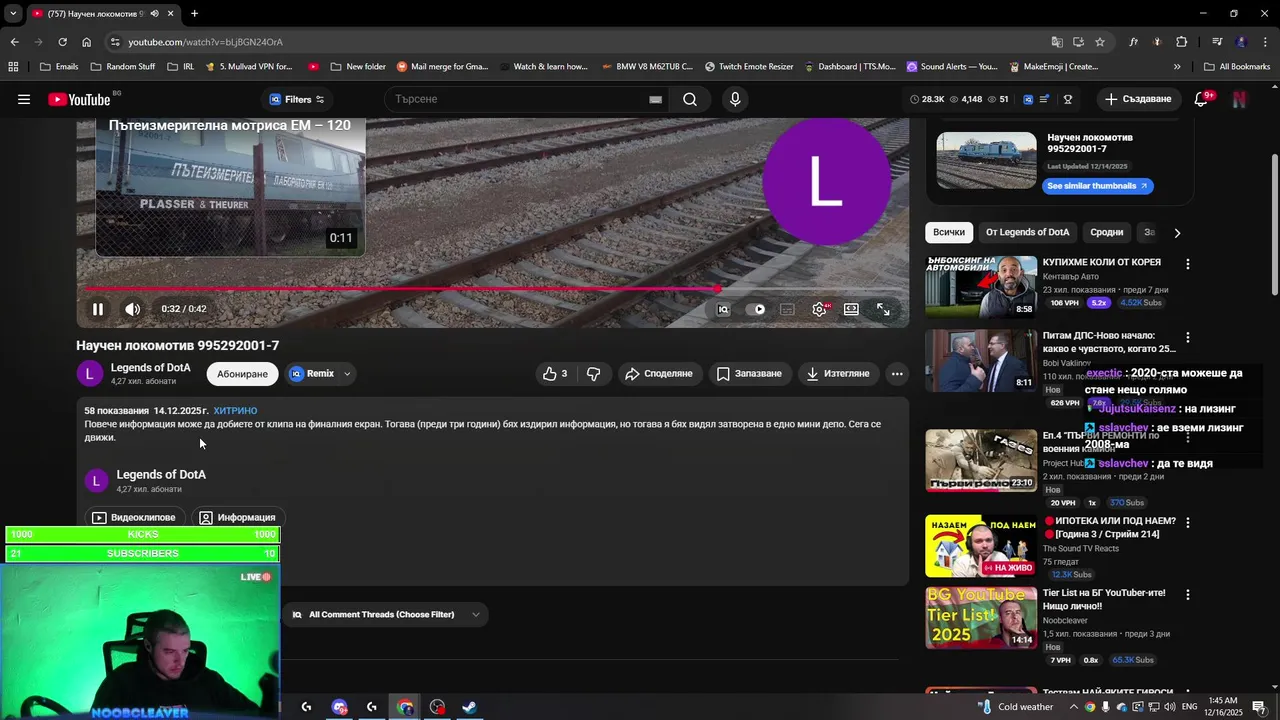1280x720 pixels.
Task: Open on-screen keyboard icon in search box
Action: click(655, 99)
